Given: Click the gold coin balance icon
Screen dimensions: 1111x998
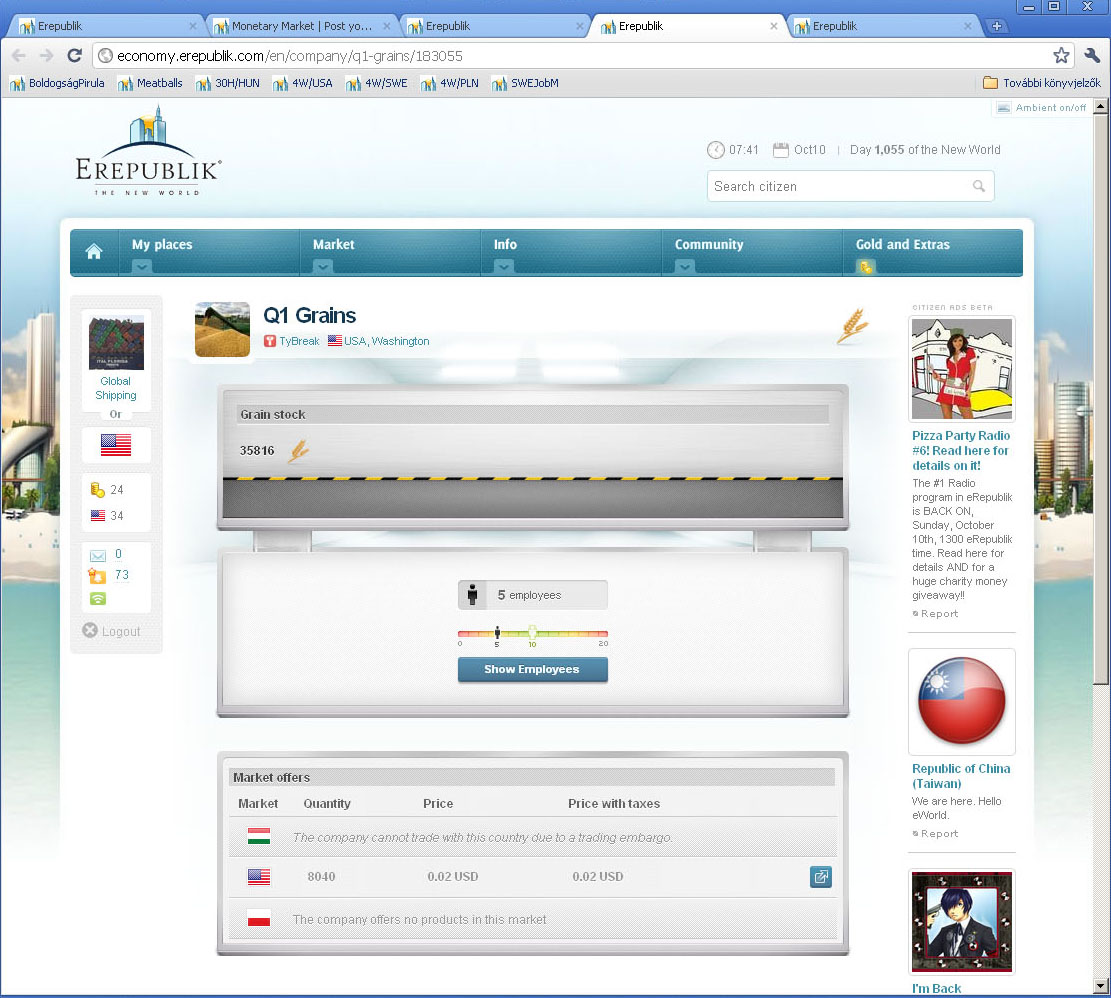Looking at the screenshot, I should tap(98, 490).
